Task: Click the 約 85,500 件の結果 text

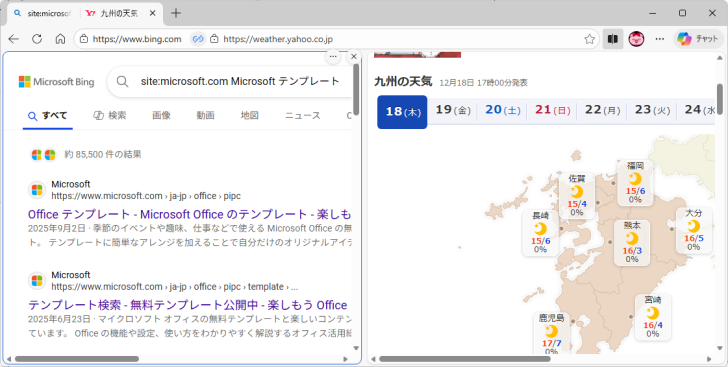Action: 103,154
